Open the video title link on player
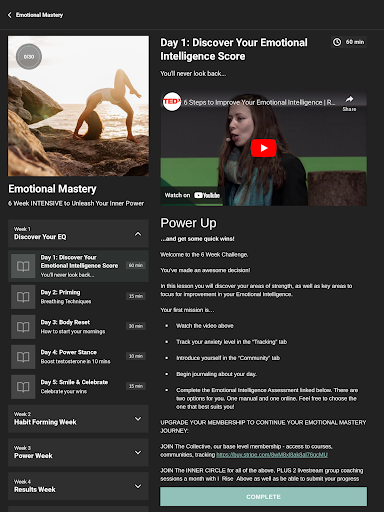 259,102
